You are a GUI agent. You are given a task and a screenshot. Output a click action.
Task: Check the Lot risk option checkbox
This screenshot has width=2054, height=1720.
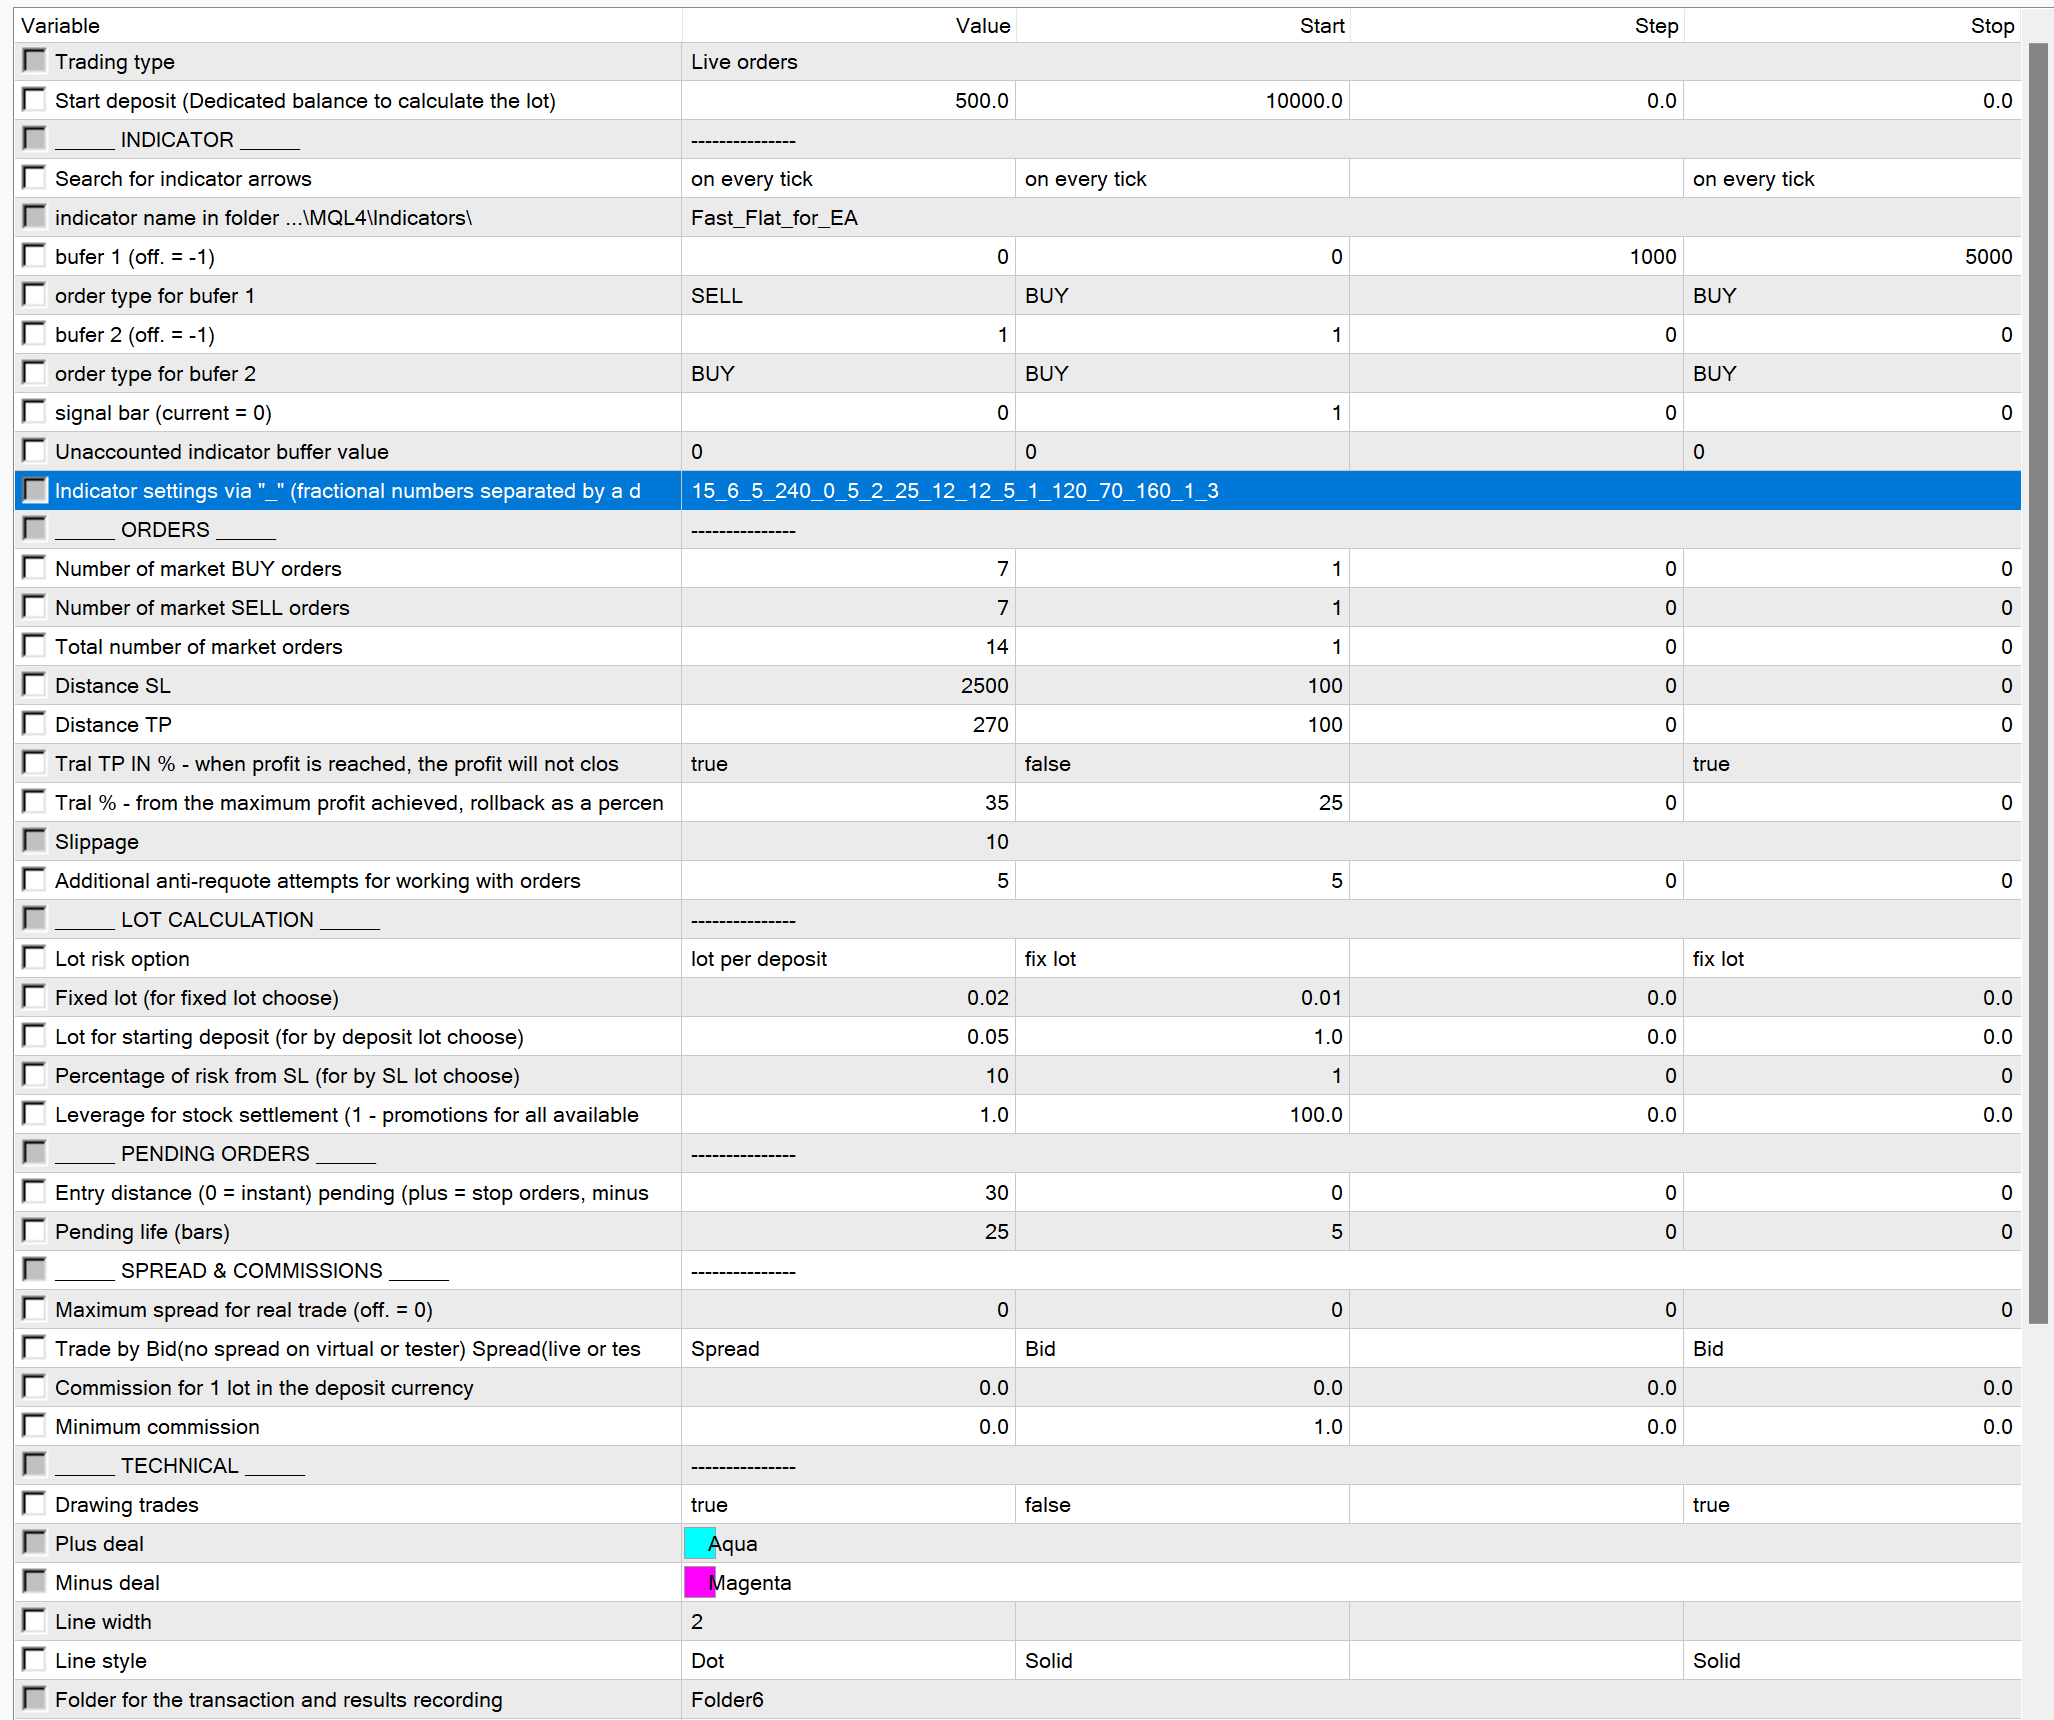[x=34, y=958]
